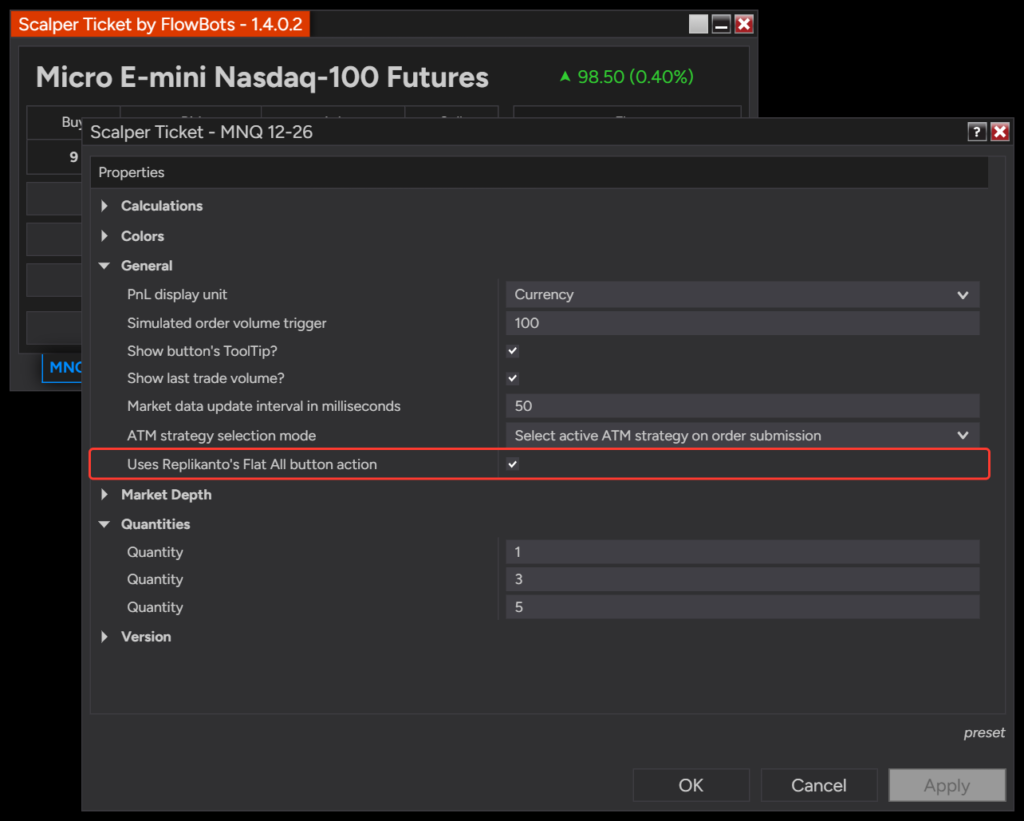Close the Scalper Ticket by FlowBots window
Screen dimensions: 1024x821
(744, 24)
